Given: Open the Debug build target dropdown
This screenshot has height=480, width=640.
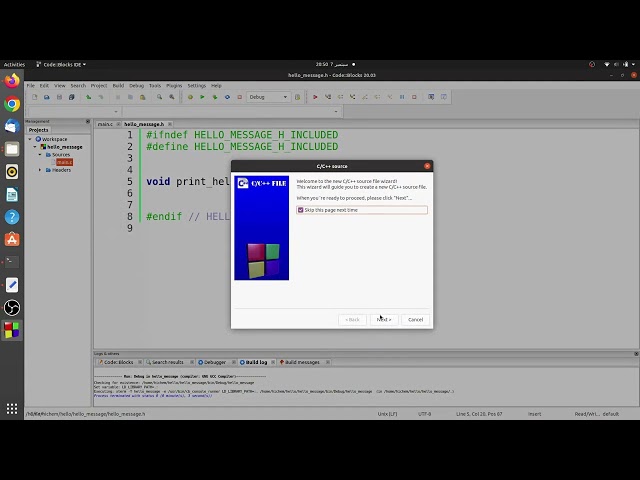Looking at the screenshot, I should (269, 97).
